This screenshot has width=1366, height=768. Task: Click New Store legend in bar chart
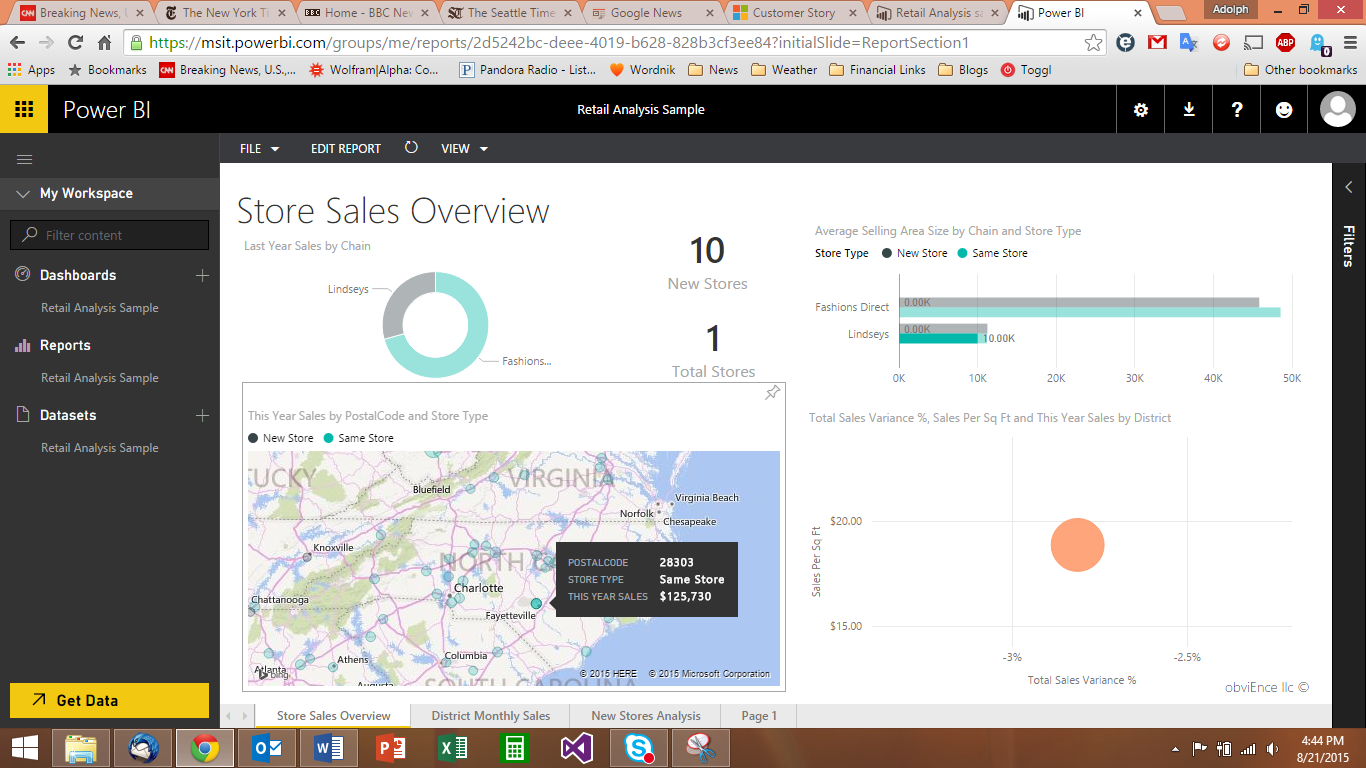click(x=915, y=253)
